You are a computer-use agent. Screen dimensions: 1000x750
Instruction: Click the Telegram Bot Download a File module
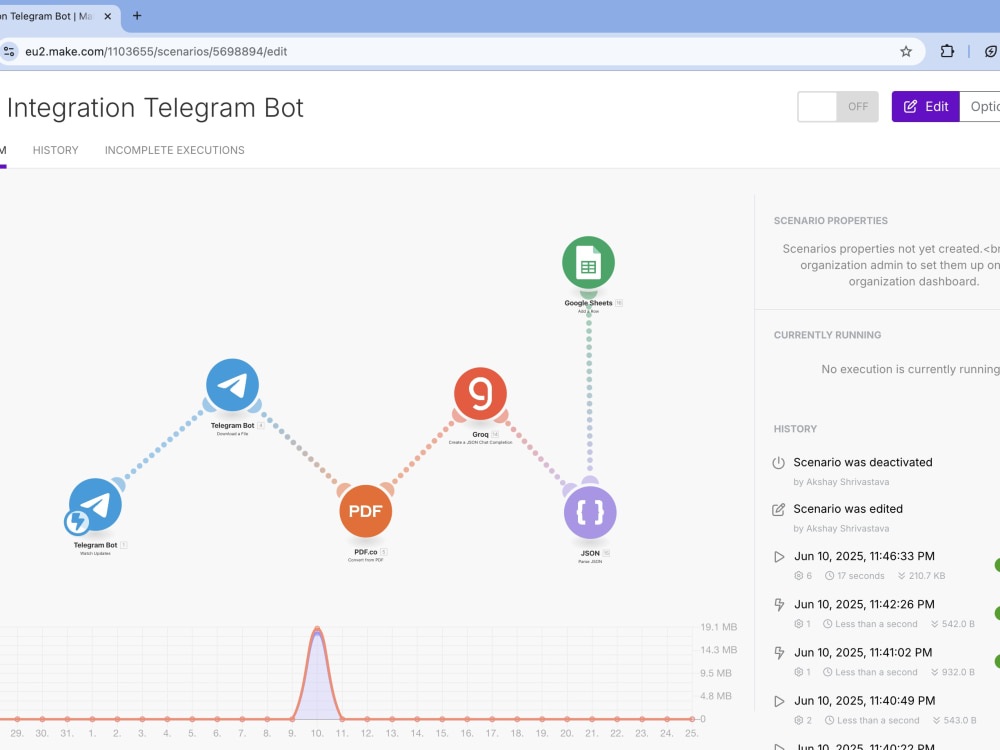point(232,385)
